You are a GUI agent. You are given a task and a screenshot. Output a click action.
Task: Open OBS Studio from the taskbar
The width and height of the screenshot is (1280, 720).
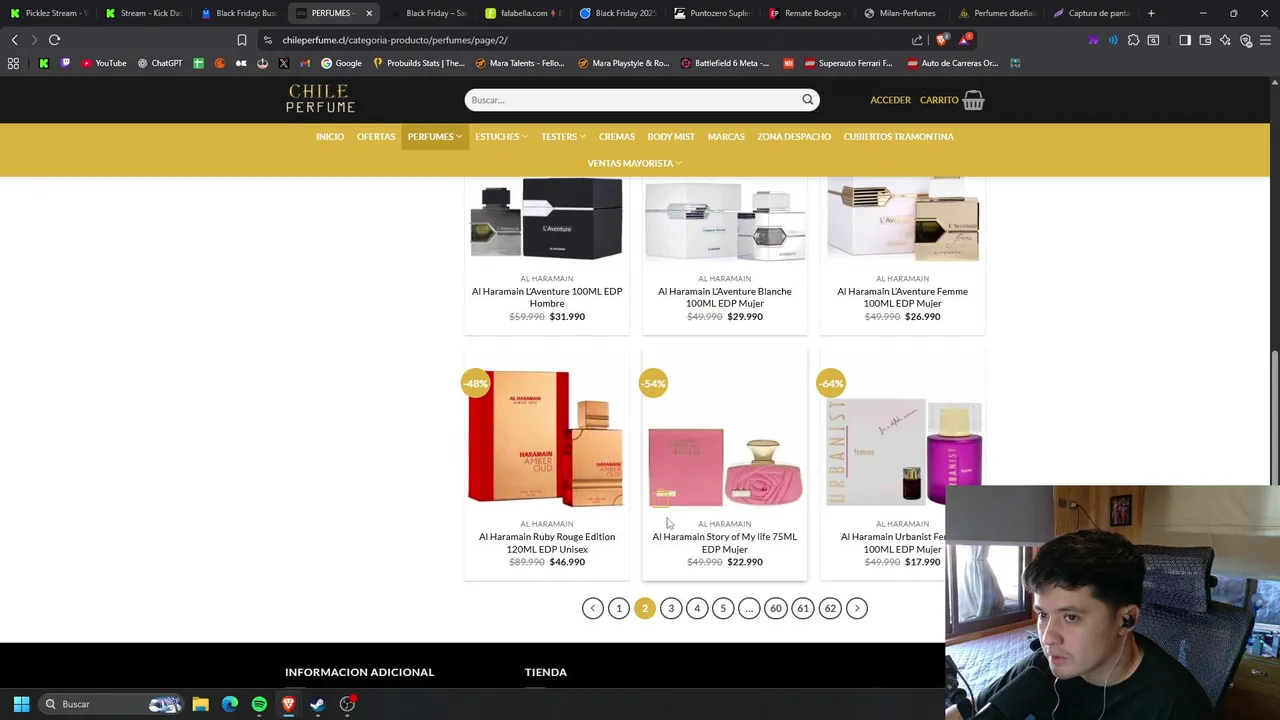(347, 704)
